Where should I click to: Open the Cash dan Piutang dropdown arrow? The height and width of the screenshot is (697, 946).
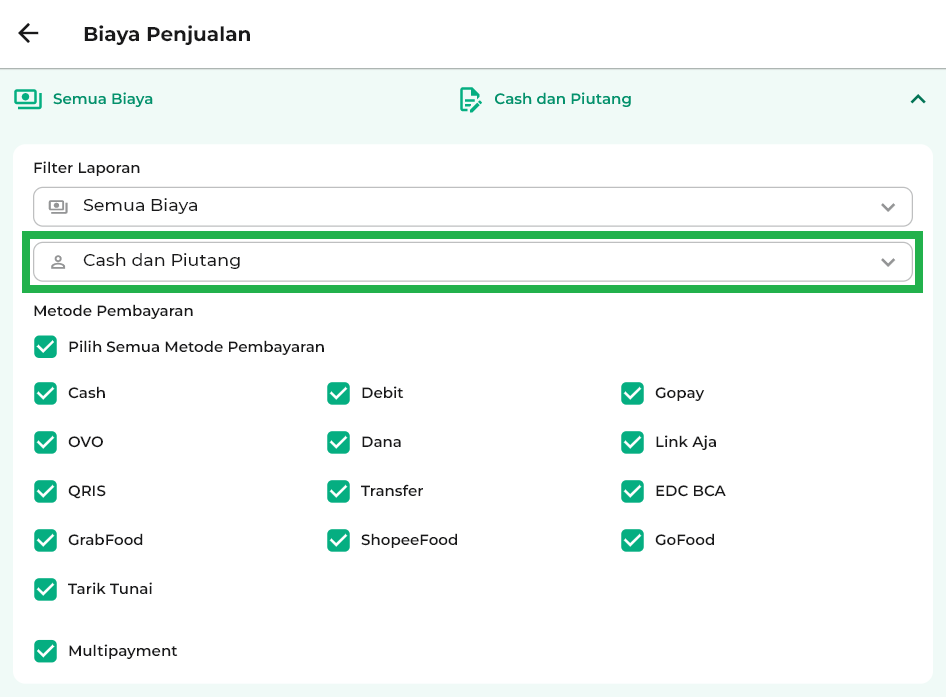pyautogui.click(x=887, y=262)
